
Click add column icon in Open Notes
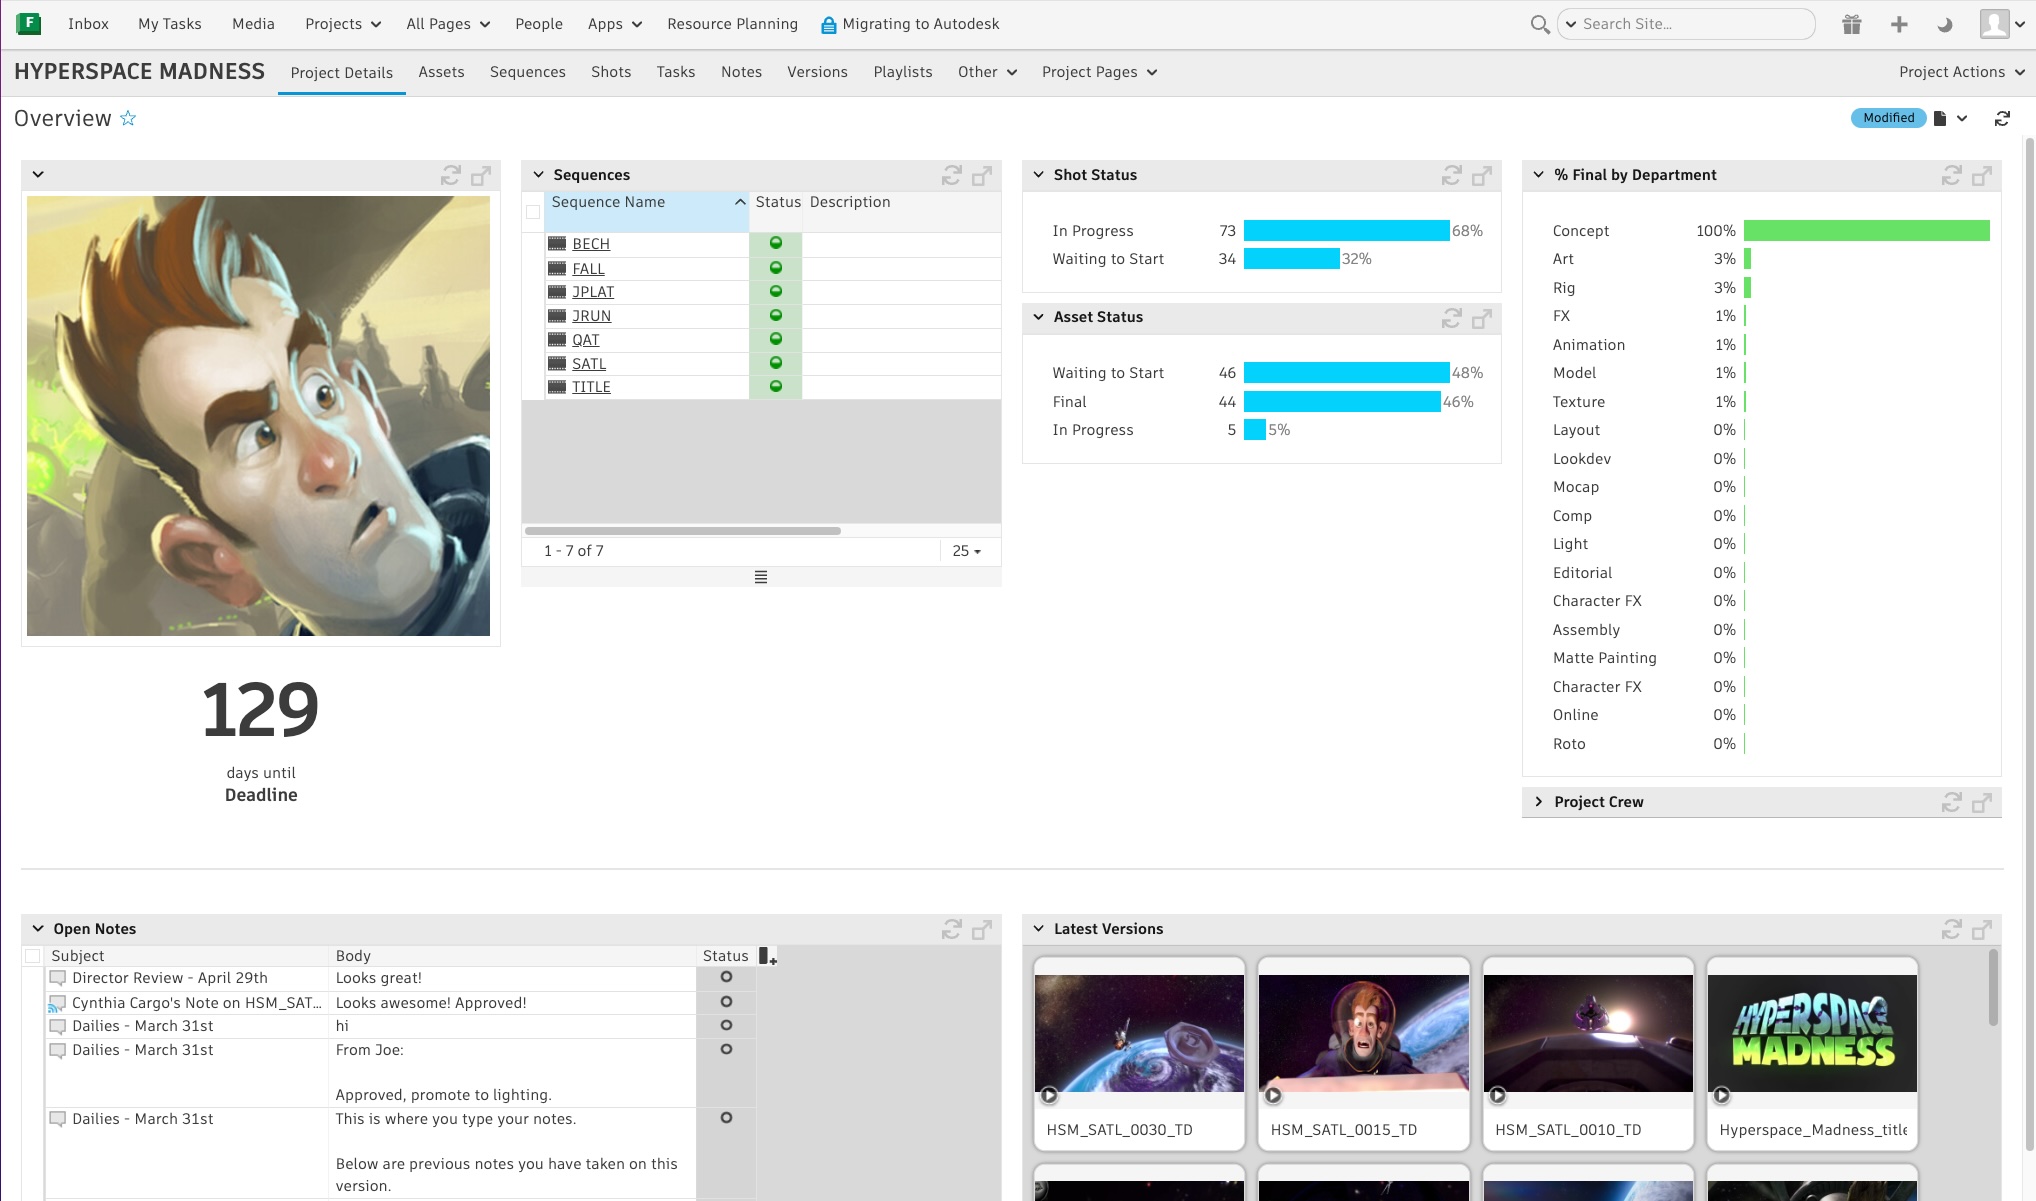tap(767, 956)
